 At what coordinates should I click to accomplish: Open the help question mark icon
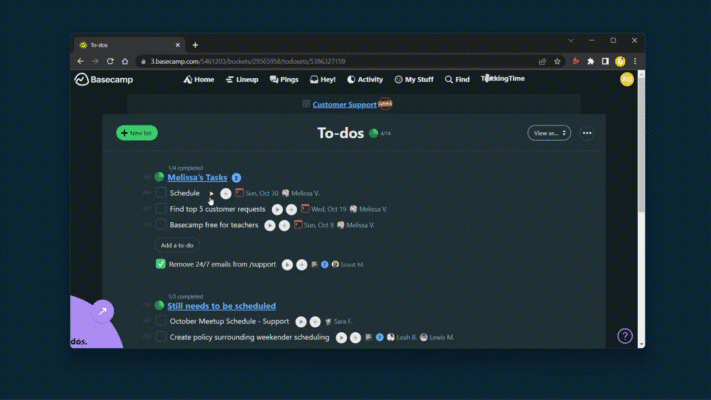[625, 336]
